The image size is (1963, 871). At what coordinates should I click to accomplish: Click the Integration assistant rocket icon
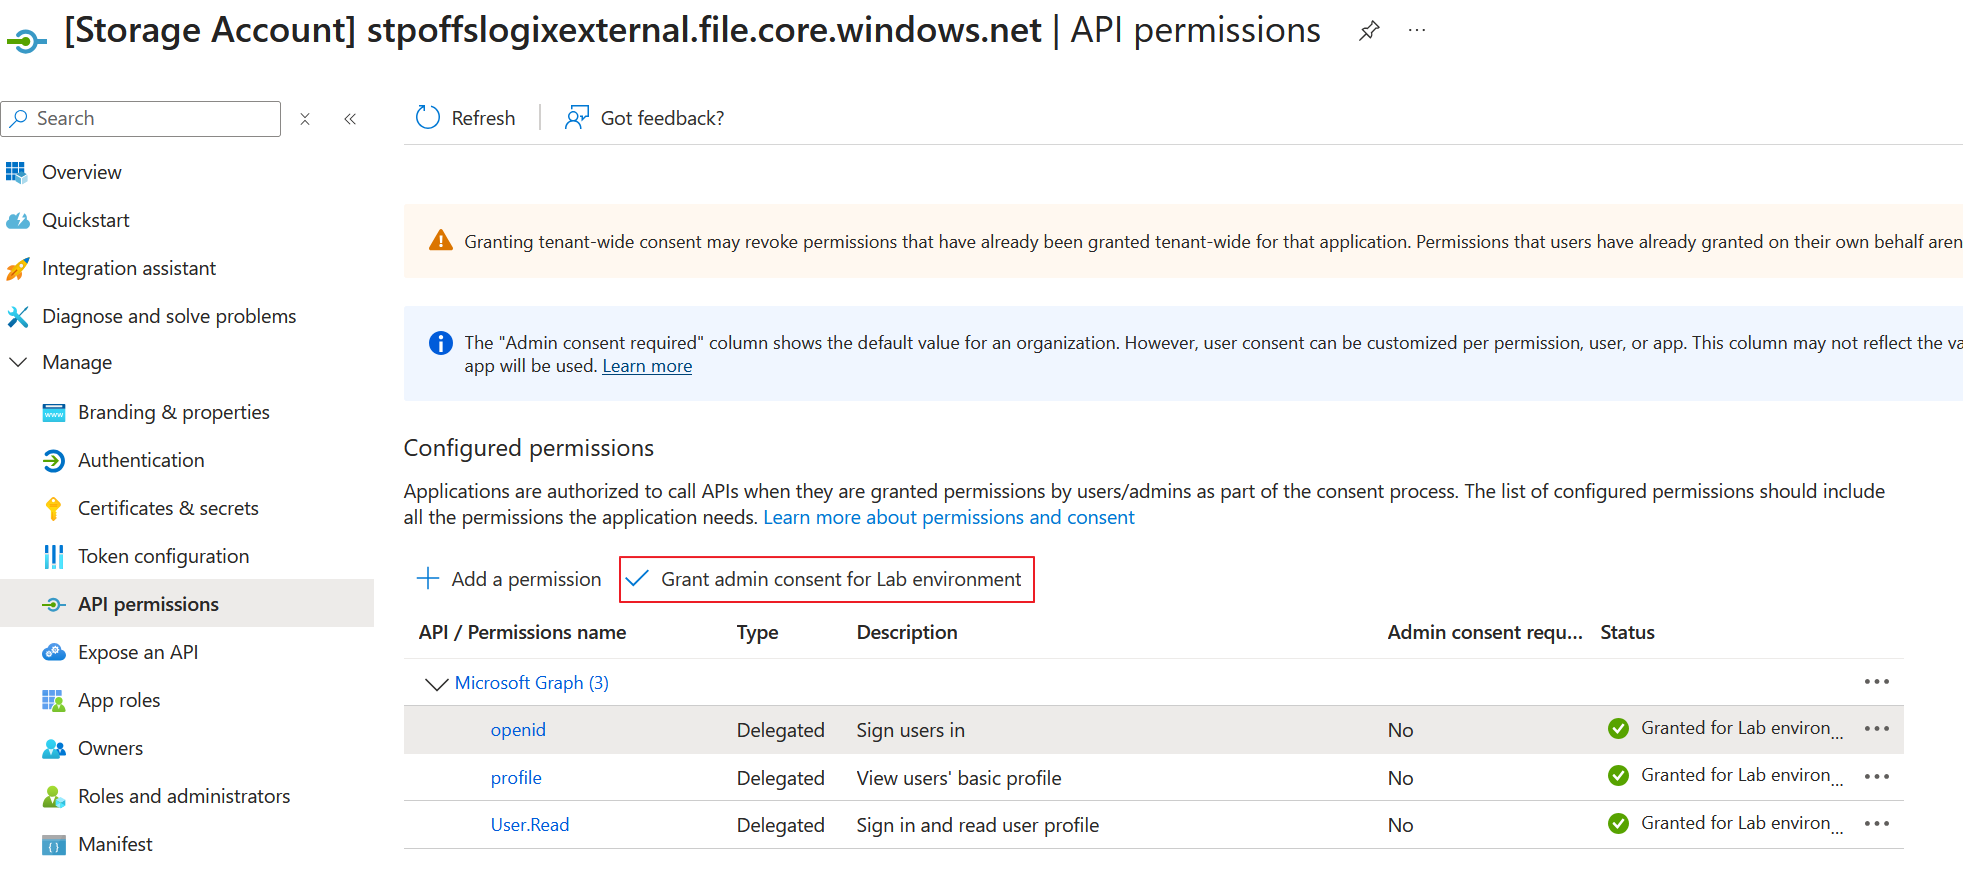(18, 268)
